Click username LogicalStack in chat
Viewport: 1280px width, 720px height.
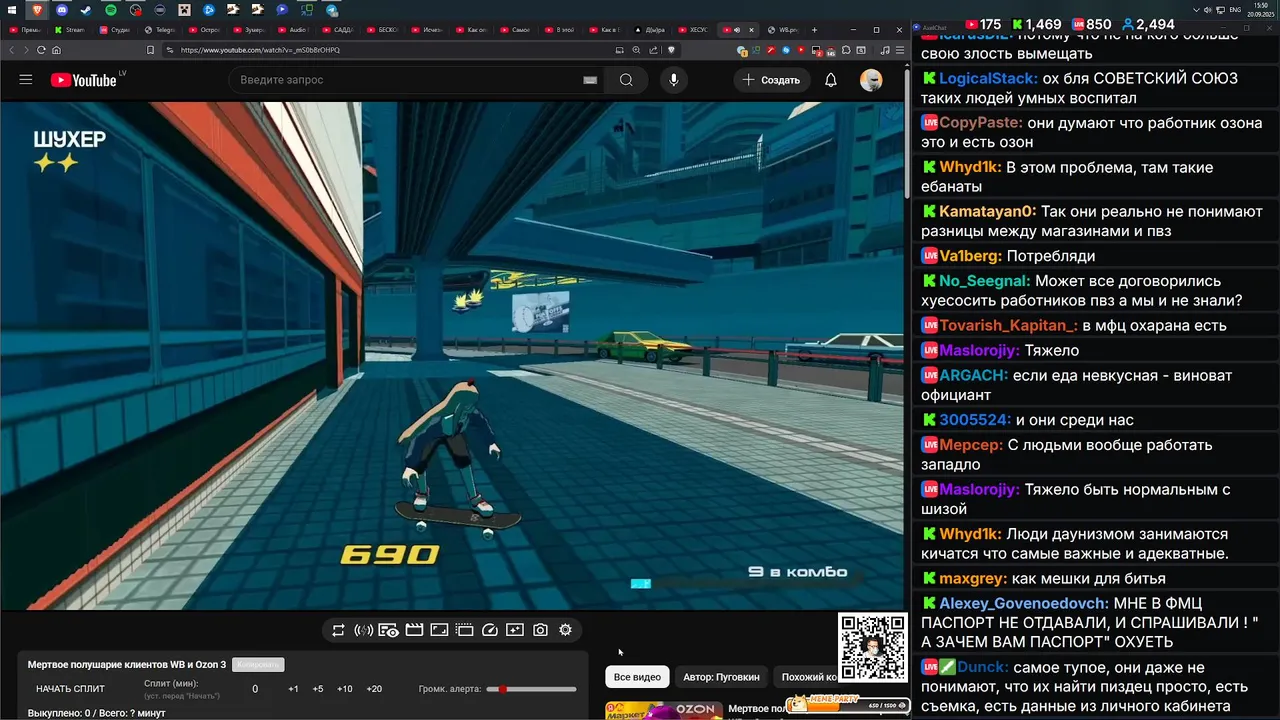tap(988, 78)
